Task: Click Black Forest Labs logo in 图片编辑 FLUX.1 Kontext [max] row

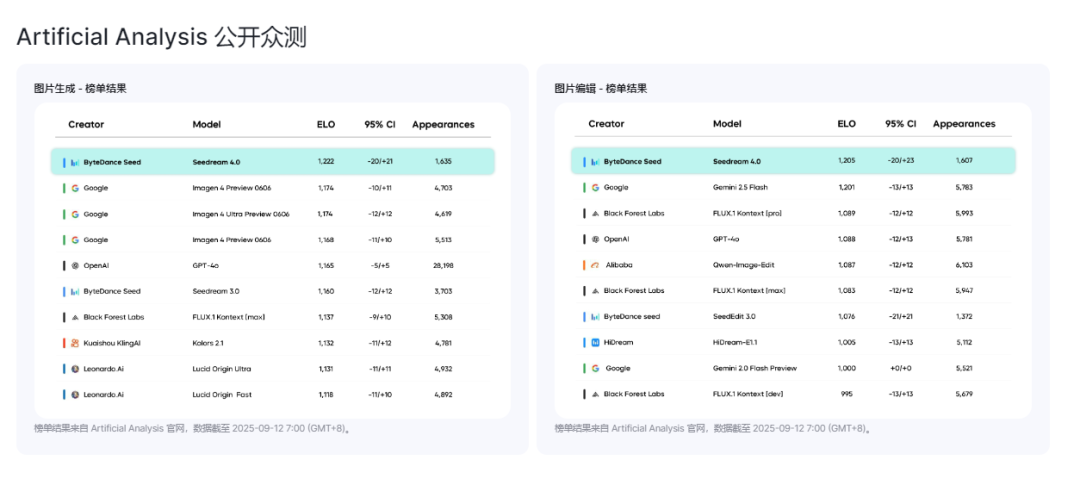Action: click(x=595, y=291)
